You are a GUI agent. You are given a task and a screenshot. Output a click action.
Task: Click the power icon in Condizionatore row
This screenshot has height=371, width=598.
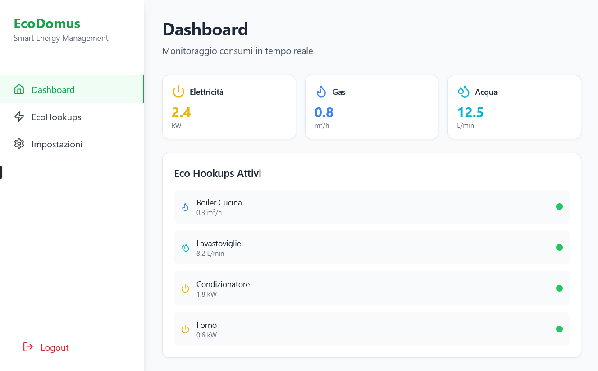pyautogui.click(x=185, y=289)
